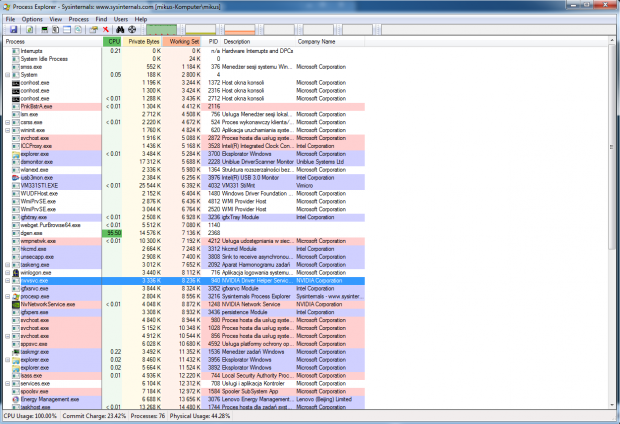This screenshot has height=424, width=620.
Task: Toggle the Show Lower Pane icon
Action: 67,30
